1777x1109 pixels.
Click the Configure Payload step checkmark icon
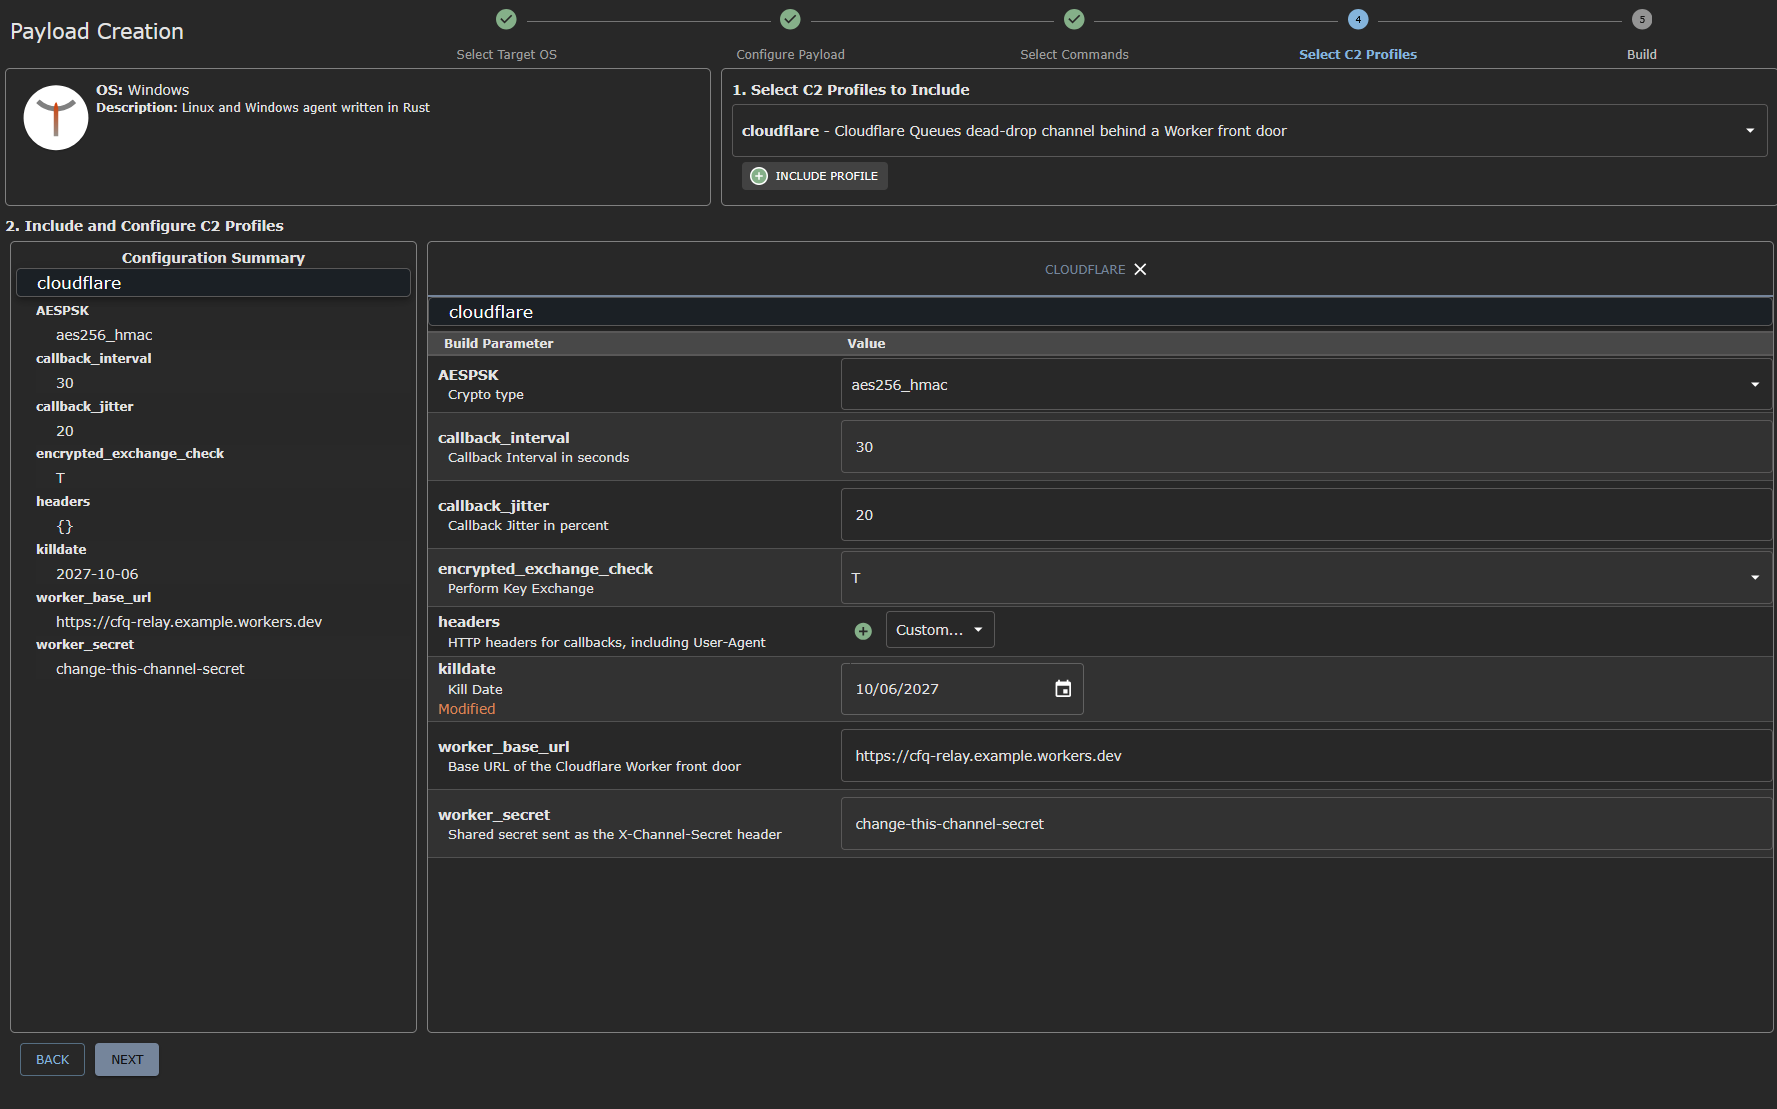pyautogui.click(x=790, y=19)
